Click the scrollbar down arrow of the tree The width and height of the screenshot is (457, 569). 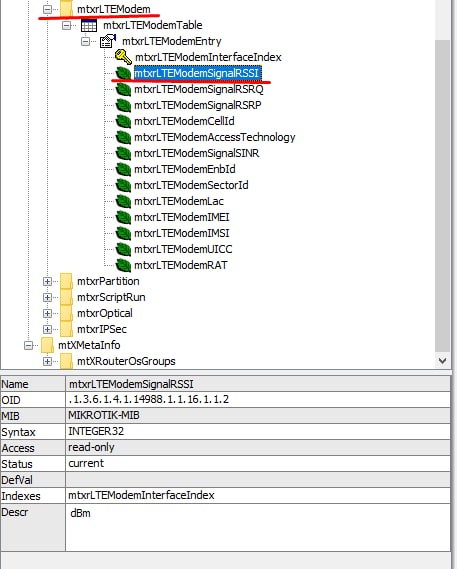coord(442,361)
